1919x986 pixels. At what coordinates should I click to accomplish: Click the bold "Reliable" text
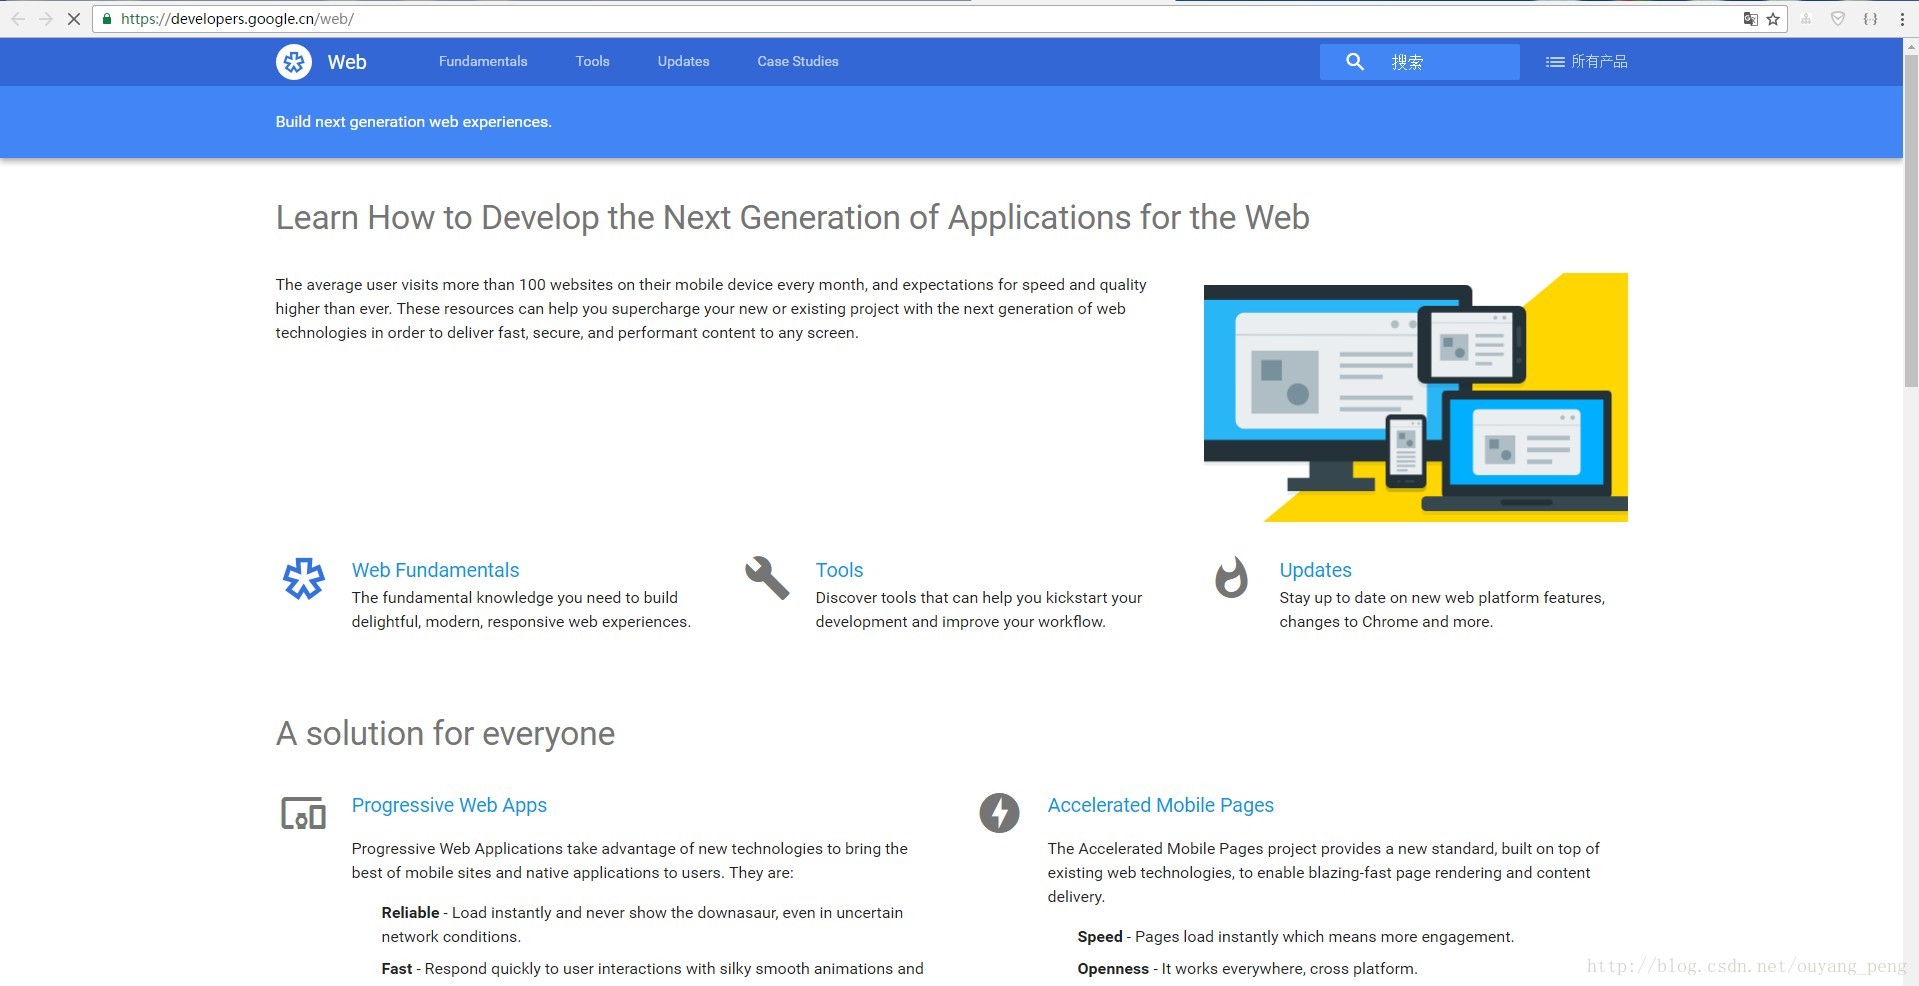410,912
